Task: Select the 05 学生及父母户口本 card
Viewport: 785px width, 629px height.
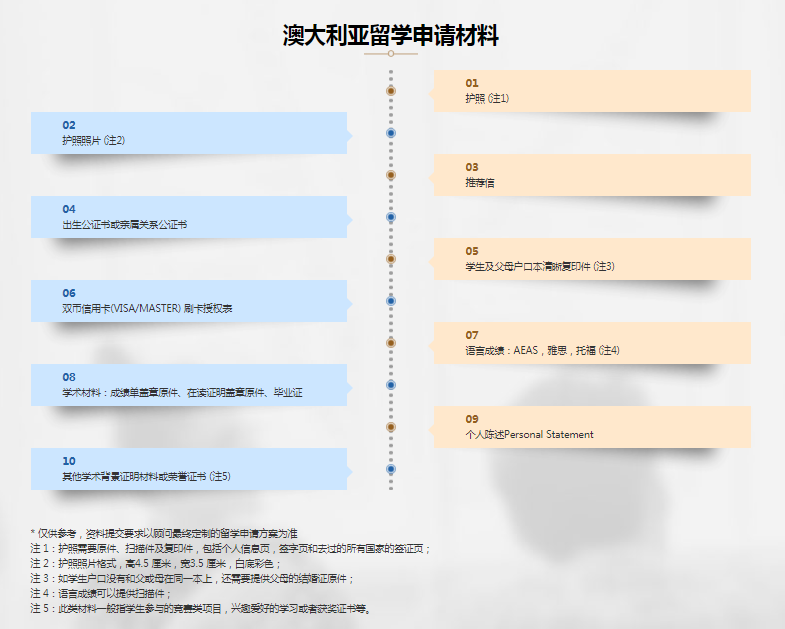Action: tap(592, 259)
